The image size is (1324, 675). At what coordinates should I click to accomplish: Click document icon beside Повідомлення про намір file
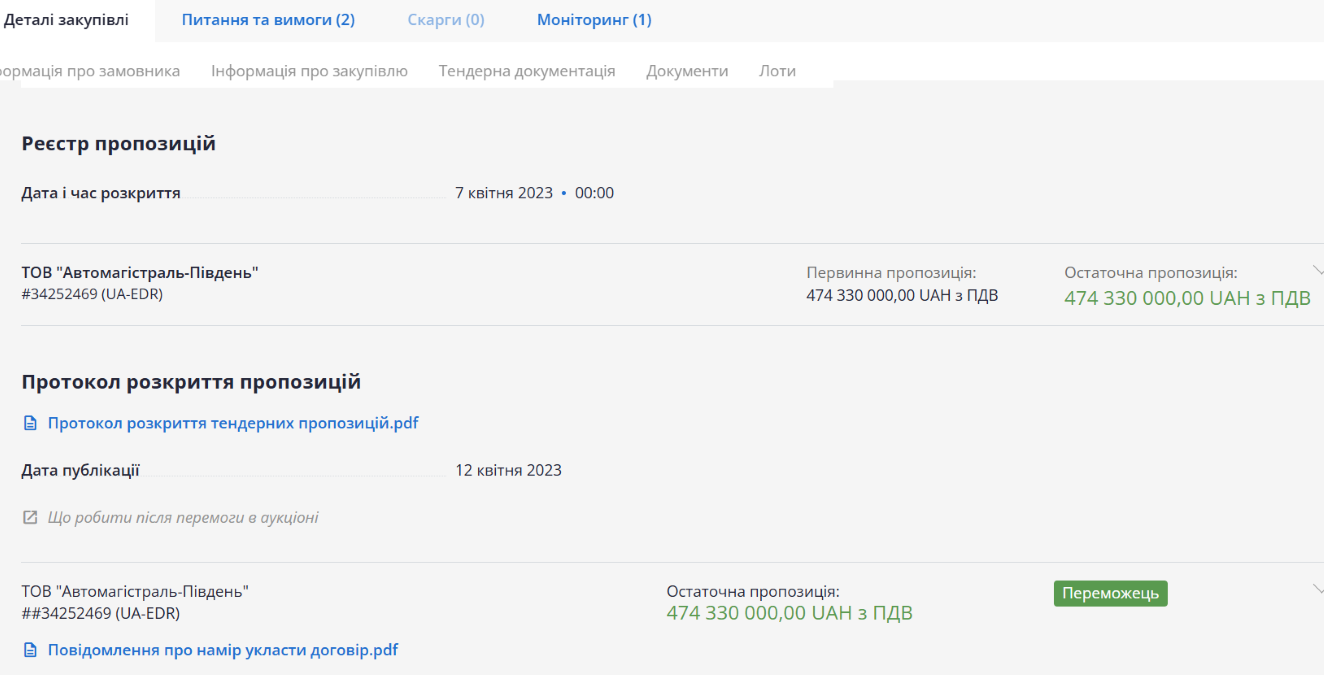coord(30,651)
